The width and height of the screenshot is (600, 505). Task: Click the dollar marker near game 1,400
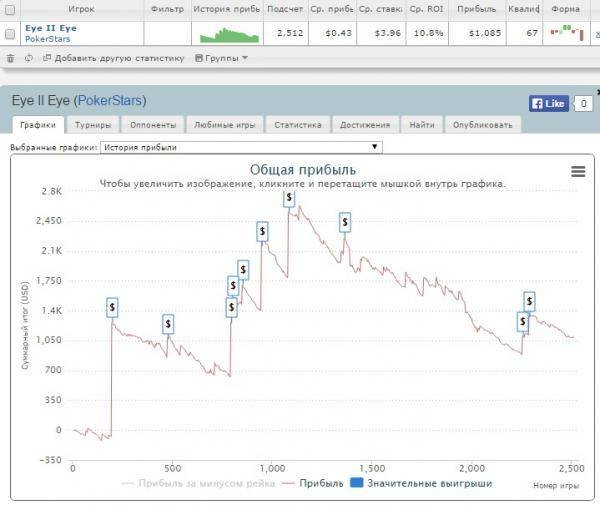[x=345, y=222]
